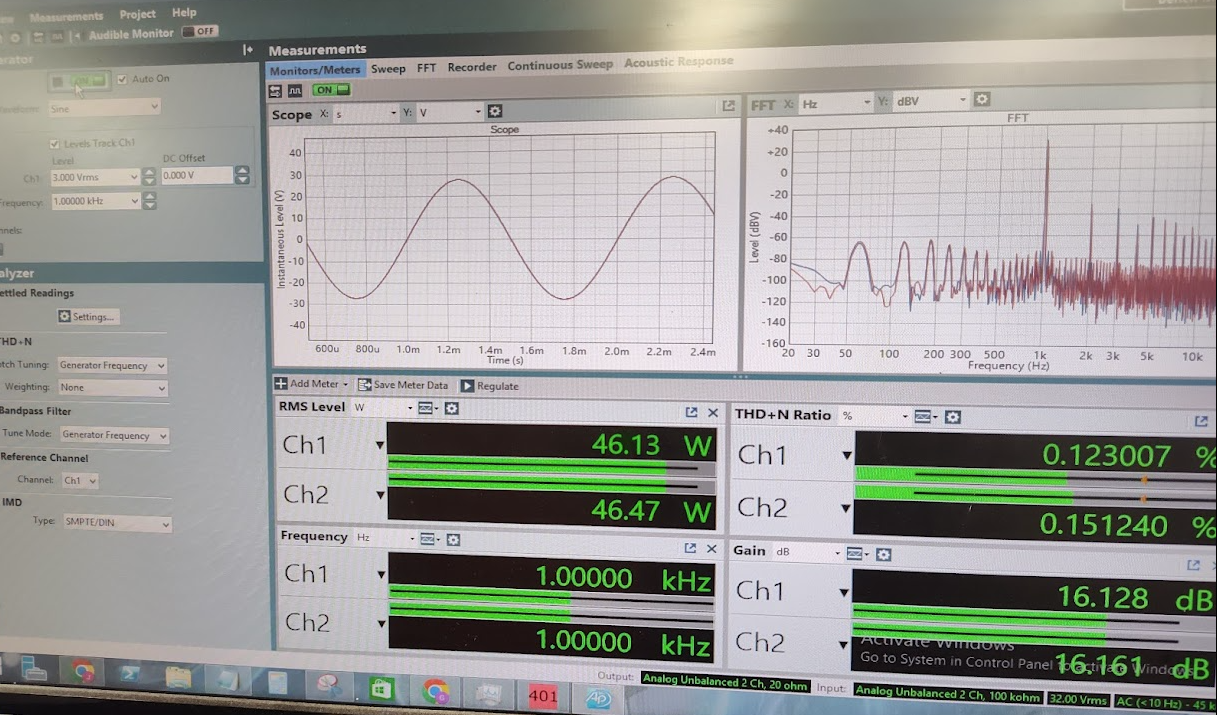Click Save Meter Data icon
Screen dimensions: 1217x715
(x=363, y=385)
